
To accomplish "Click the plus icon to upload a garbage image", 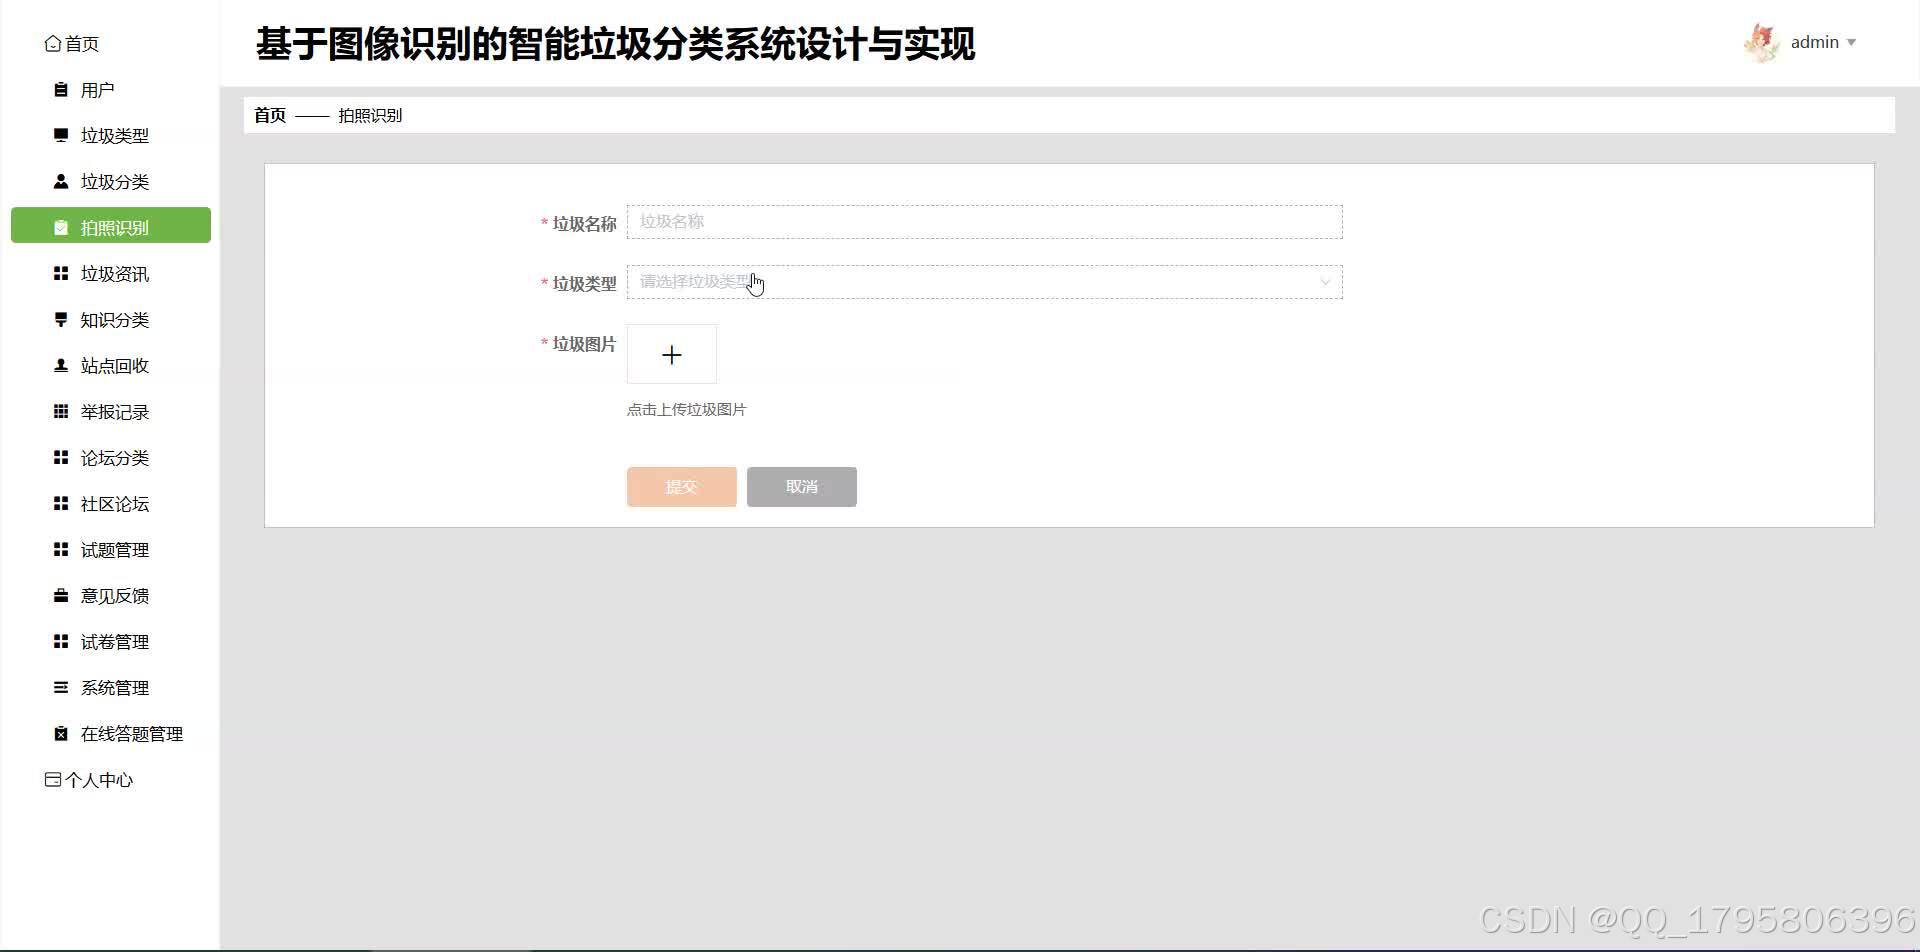I will click(x=671, y=354).
